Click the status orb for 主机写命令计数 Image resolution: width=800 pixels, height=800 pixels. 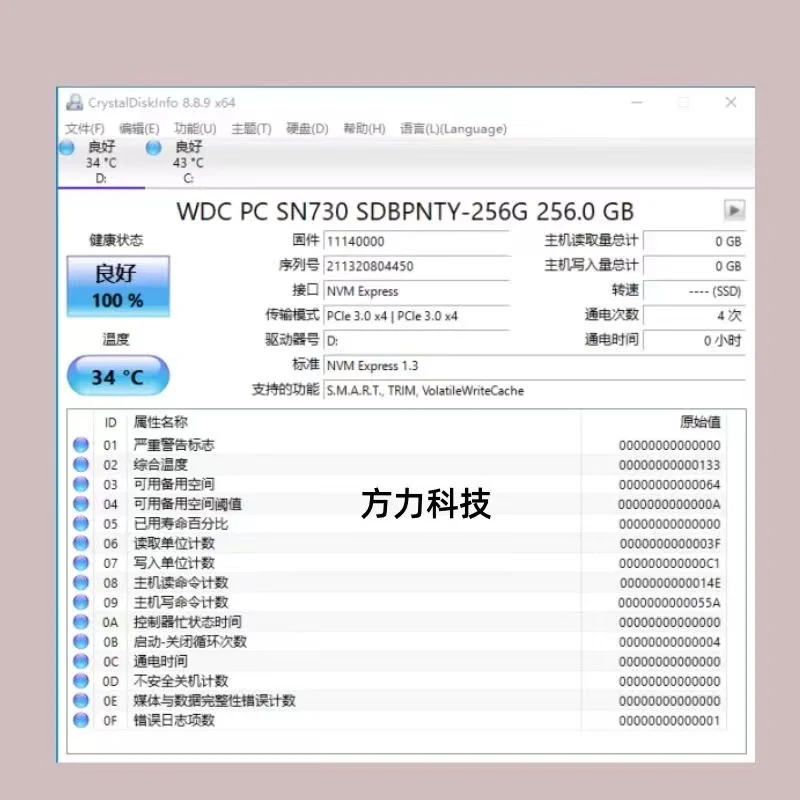pos(81,602)
